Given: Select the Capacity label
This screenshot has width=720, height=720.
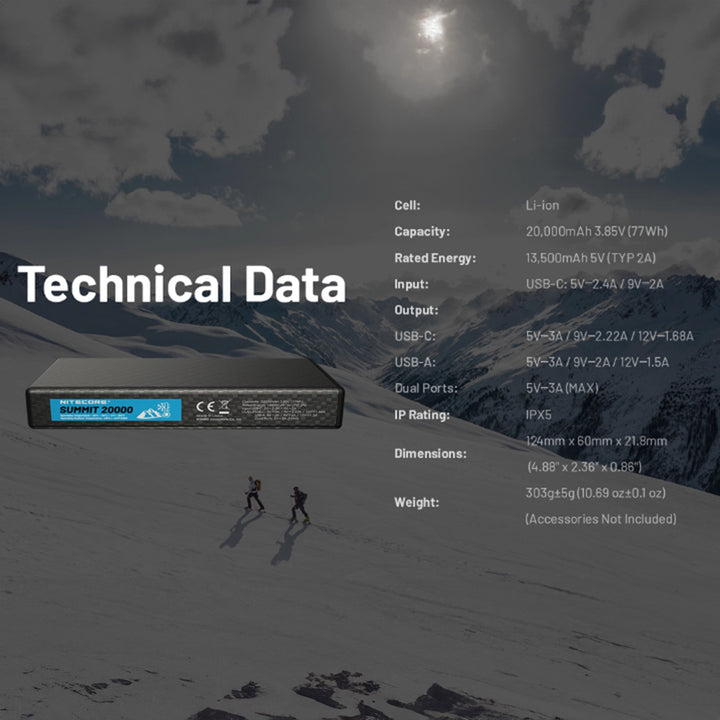Looking at the screenshot, I should tap(422, 232).
